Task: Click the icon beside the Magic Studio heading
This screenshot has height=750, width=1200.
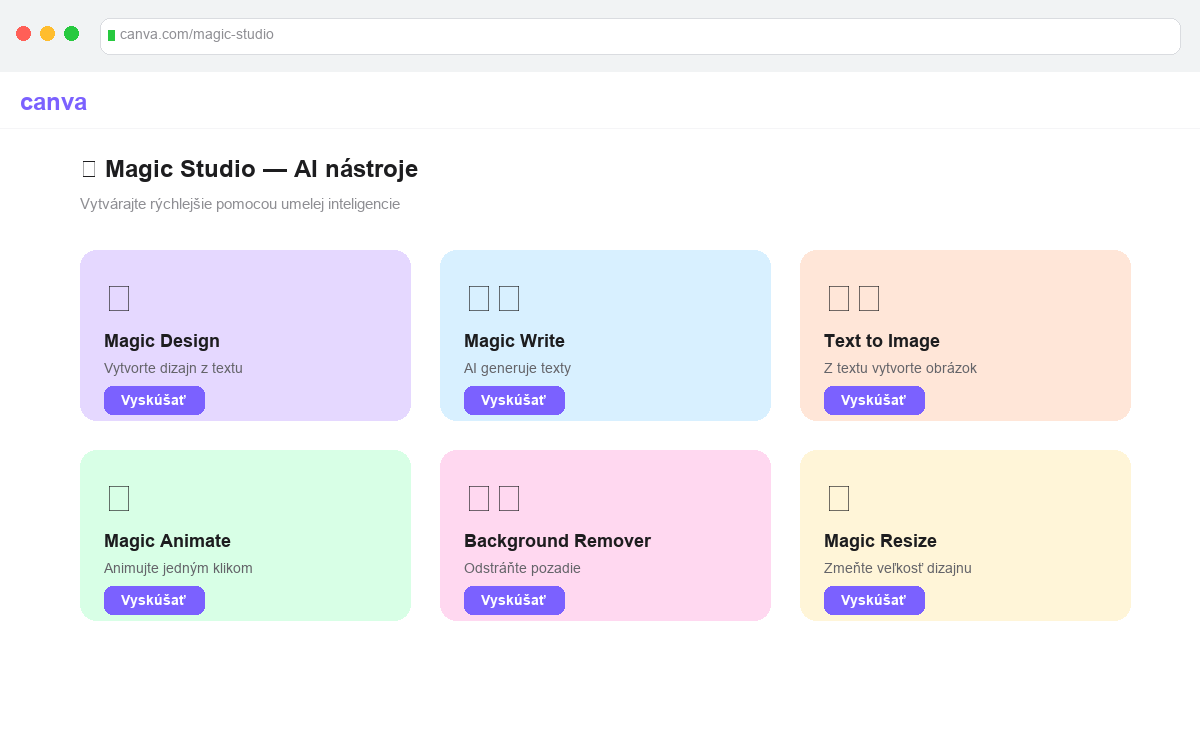Action: [89, 168]
